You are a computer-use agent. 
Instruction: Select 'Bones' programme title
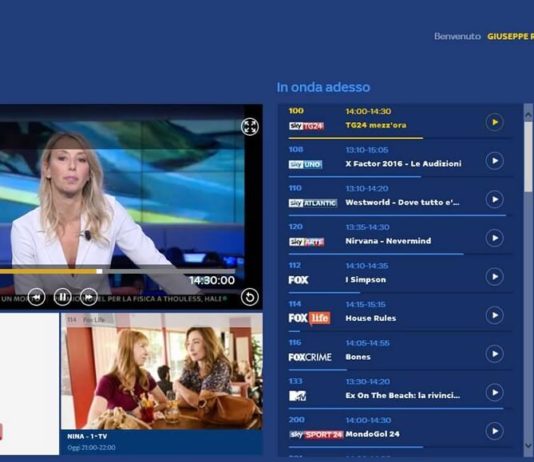point(358,357)
